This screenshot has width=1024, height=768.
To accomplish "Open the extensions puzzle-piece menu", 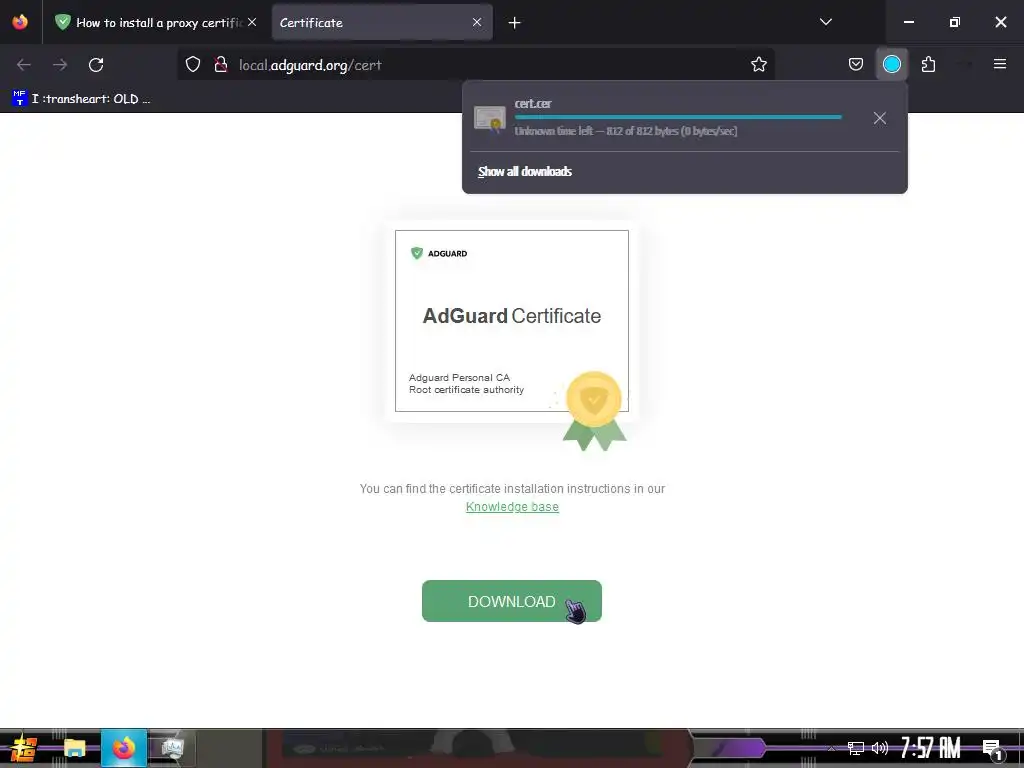I will coord(928,65).
